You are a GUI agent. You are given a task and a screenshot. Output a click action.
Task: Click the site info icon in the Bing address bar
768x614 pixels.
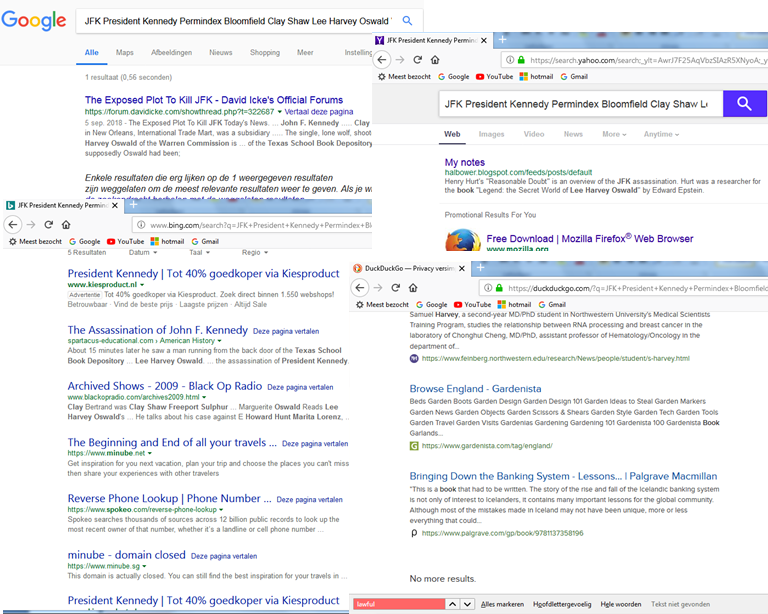pyautogui.click(x=141, y=225)
